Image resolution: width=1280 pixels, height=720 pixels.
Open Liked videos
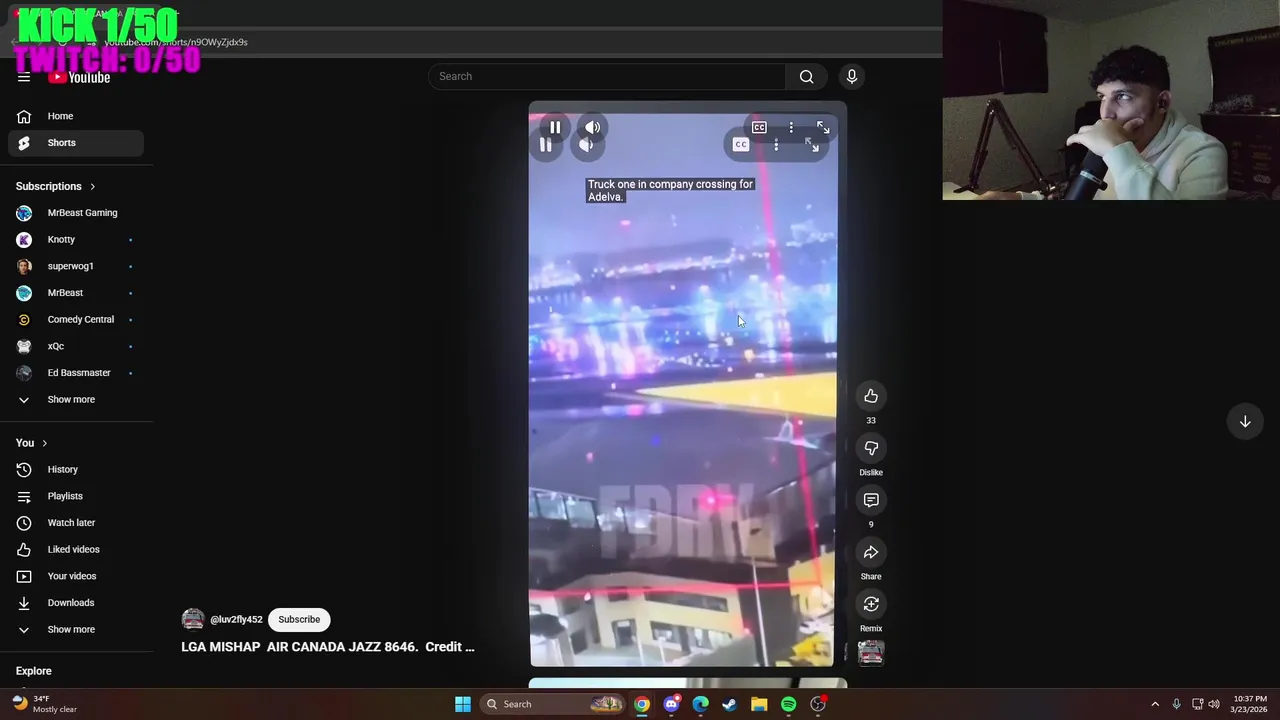pos(76,549)
